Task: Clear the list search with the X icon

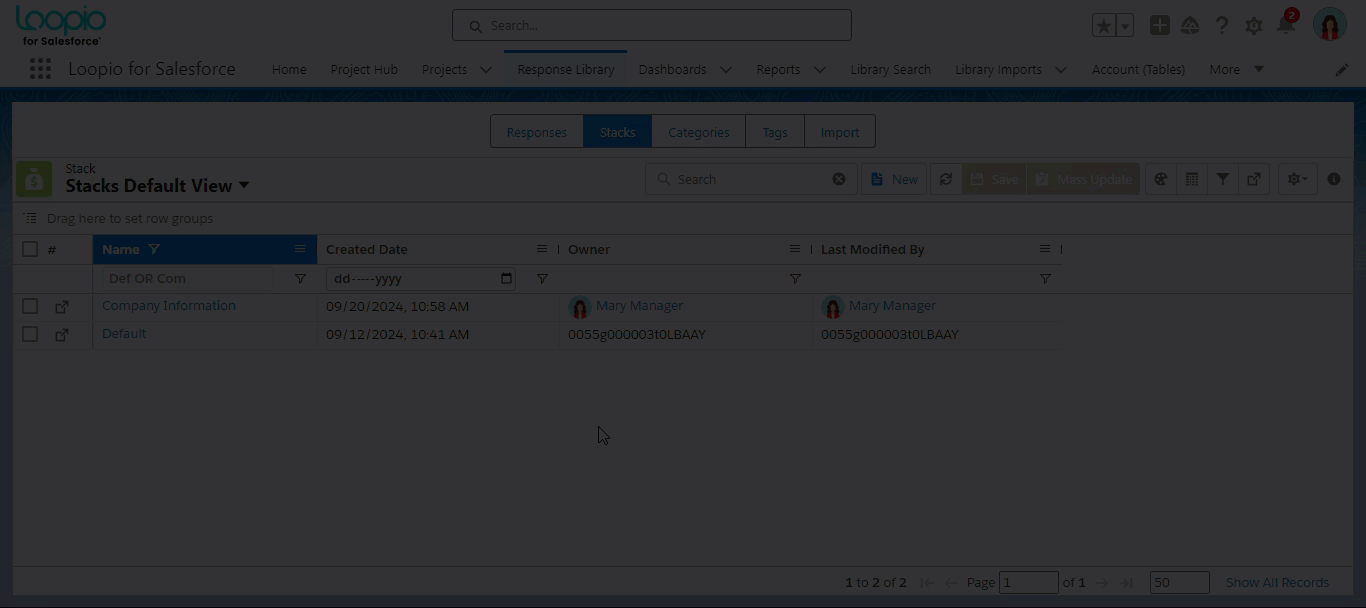Action: [x=839, y=179]
